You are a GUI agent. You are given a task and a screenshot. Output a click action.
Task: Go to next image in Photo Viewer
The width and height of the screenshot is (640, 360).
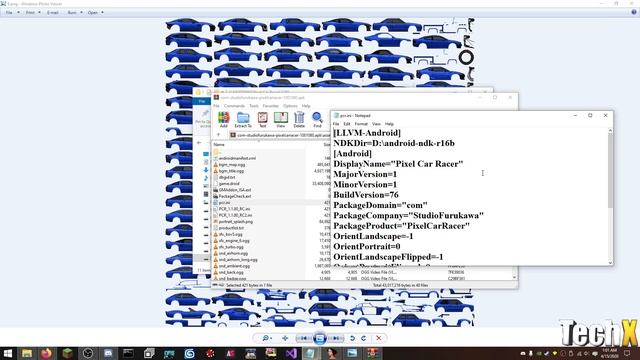(x=336, y=338)
